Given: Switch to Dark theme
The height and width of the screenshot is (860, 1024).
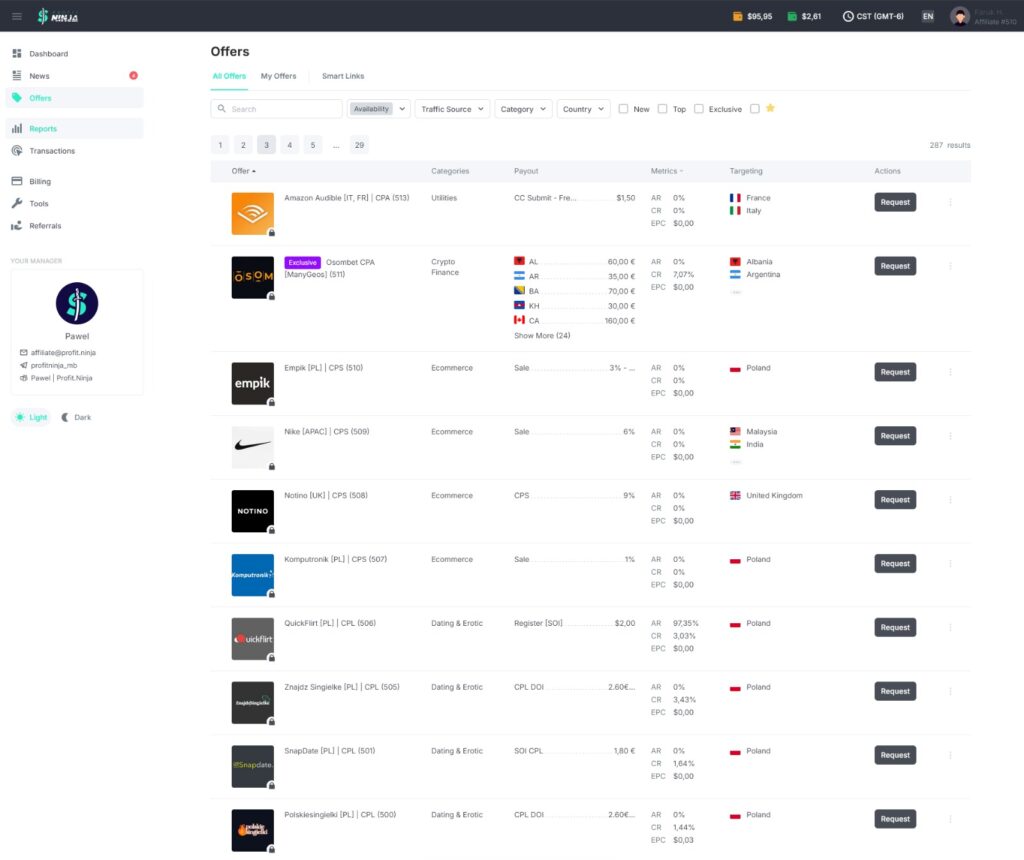Looking at the screenshot, I should (x=76, y=417).
